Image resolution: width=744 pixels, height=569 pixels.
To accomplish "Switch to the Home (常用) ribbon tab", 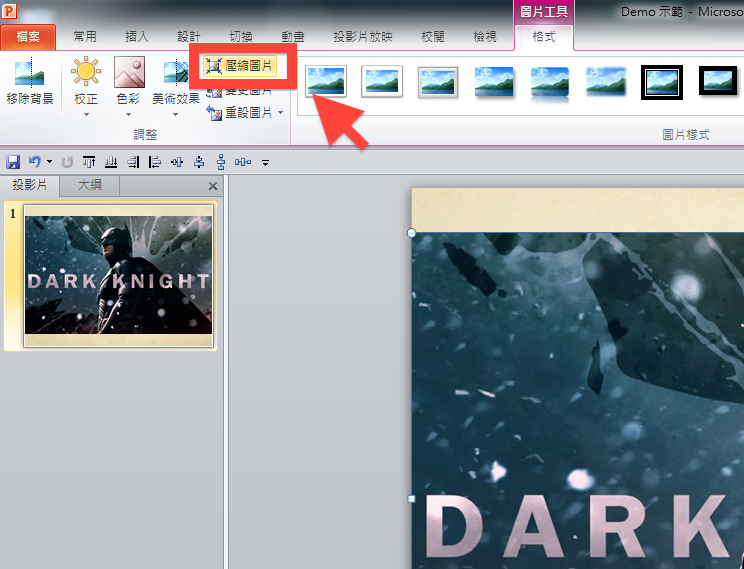I will [85, 37].
